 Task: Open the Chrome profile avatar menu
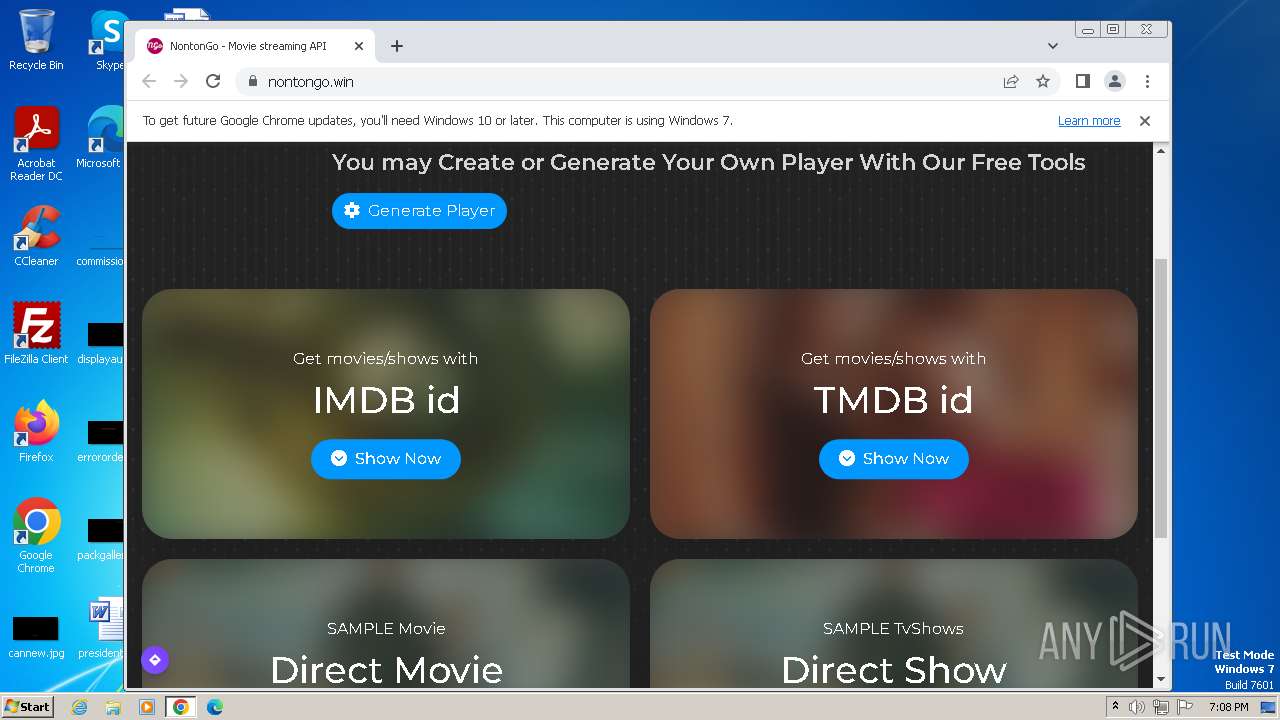pos(1114,81)
